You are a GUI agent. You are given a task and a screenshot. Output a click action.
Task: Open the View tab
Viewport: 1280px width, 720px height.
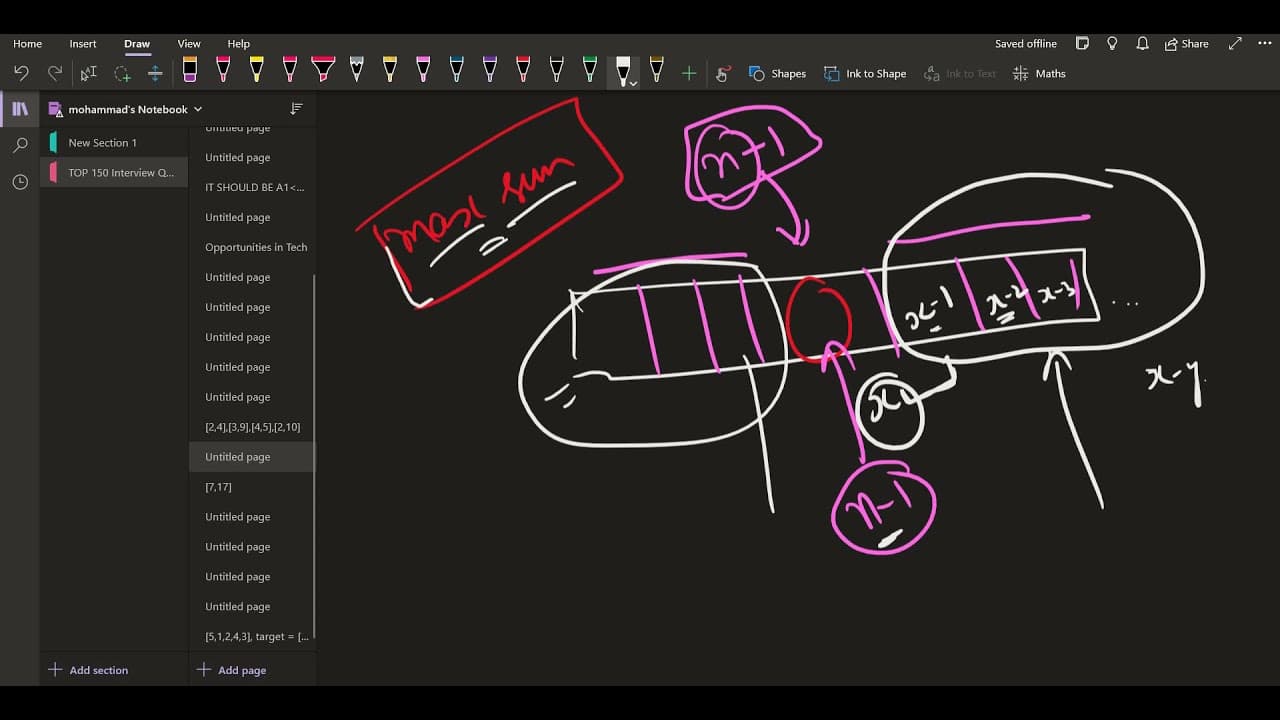coord(189,44)
